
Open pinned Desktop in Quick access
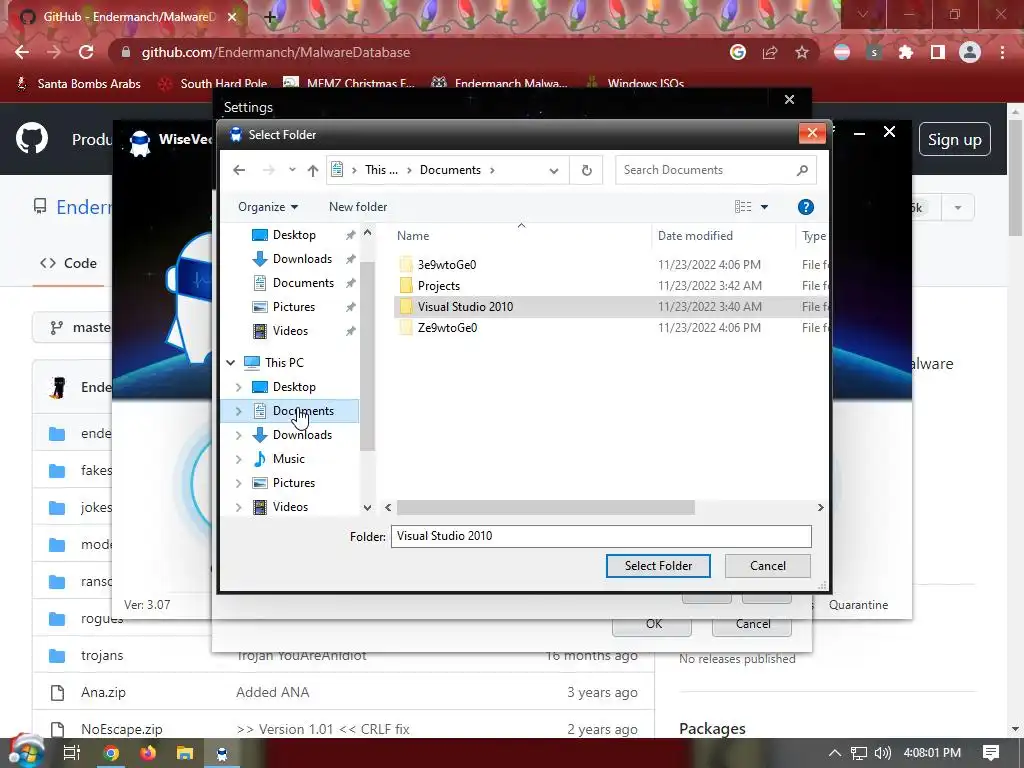click(294, 235)
